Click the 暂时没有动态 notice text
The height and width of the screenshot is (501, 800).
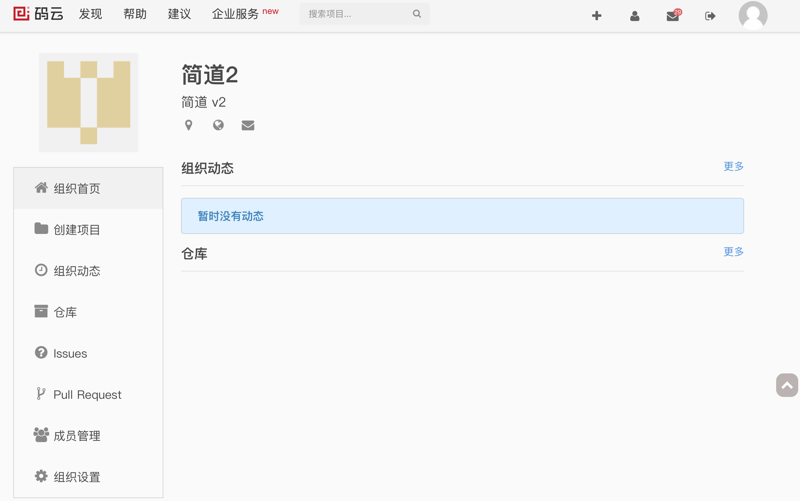[x=231, y=216]
